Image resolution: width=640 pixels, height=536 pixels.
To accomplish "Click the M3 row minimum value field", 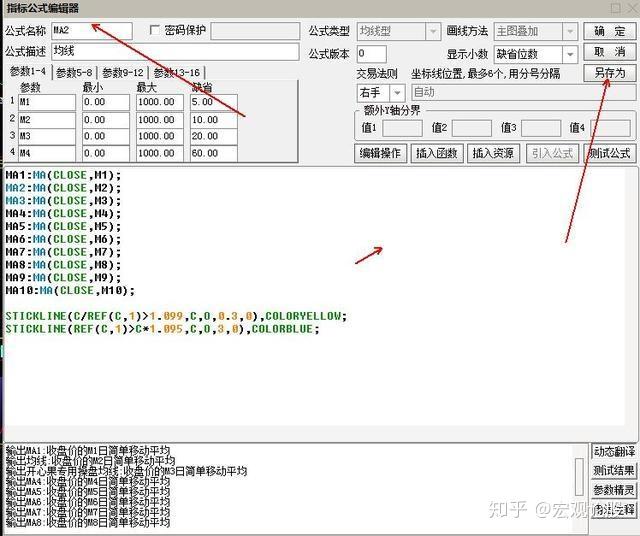I will [106, 136].
